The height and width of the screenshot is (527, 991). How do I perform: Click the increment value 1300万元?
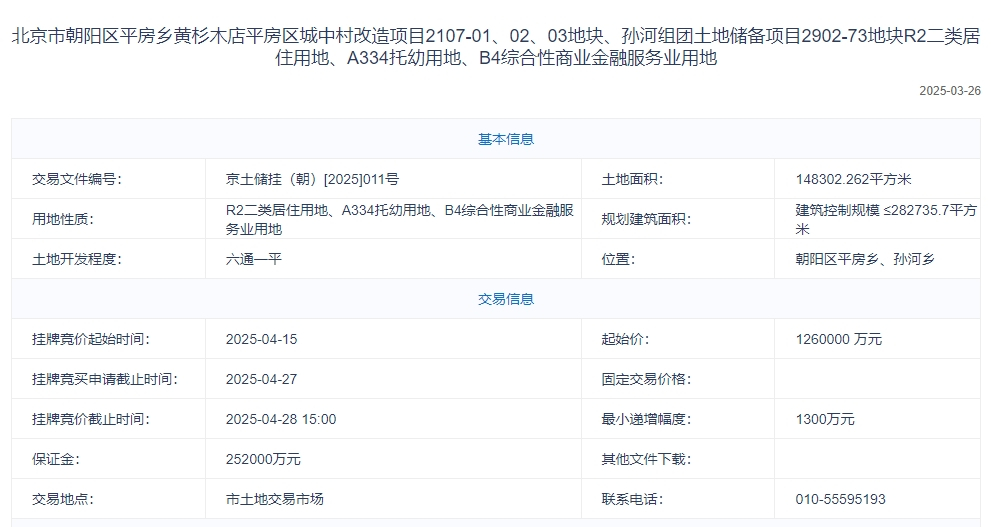coord(825,419)
